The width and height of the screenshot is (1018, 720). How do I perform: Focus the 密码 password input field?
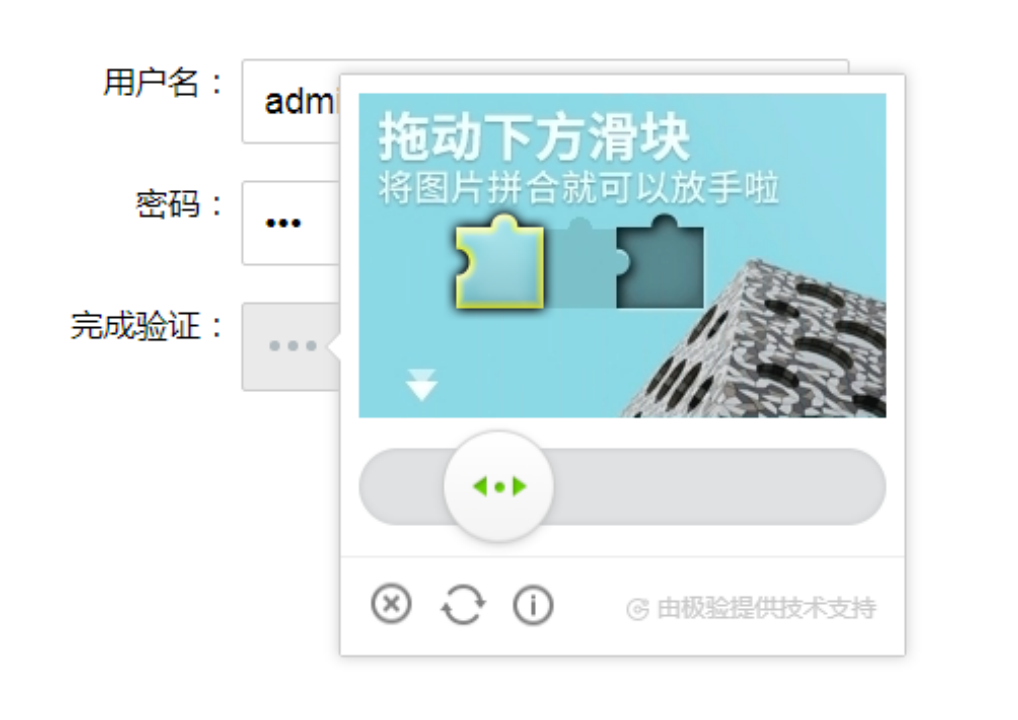290,223
